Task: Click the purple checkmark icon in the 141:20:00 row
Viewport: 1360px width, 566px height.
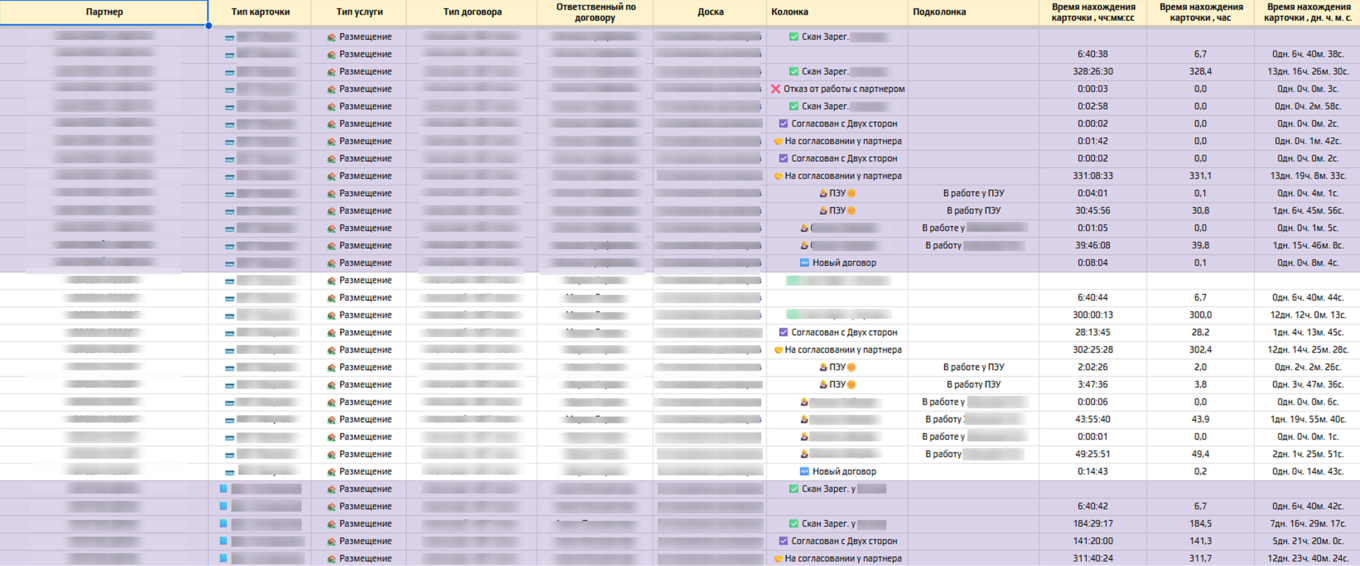Action: click(784, 541)
